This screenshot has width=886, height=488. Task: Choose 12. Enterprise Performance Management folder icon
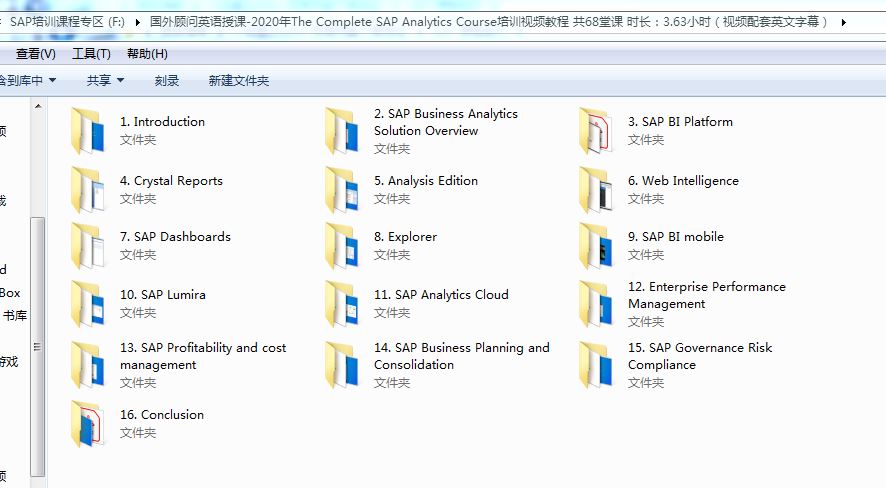[596, 304]
